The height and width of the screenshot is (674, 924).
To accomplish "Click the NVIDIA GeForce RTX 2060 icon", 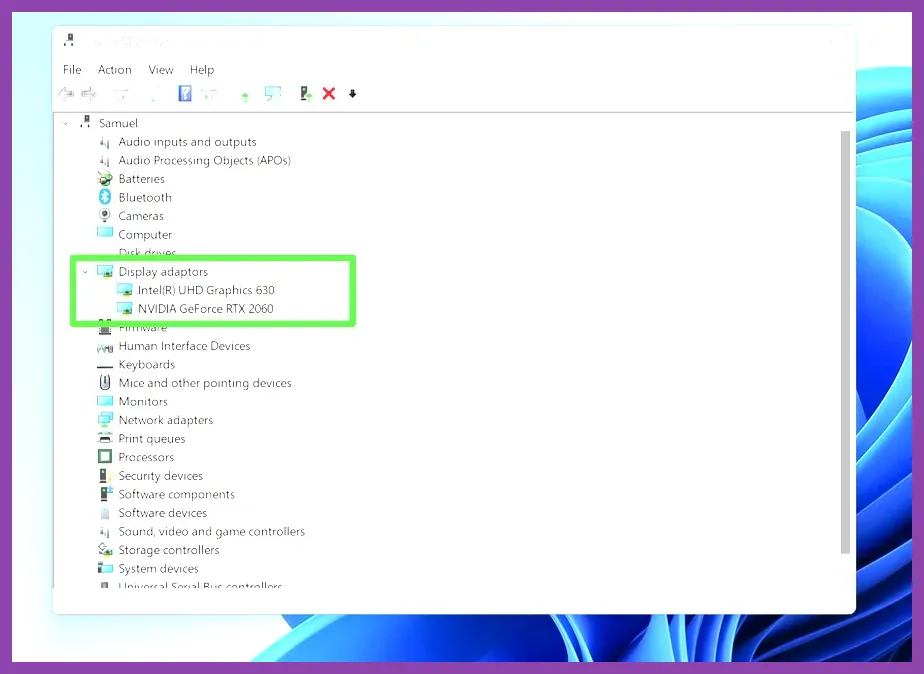I will 124,308.
